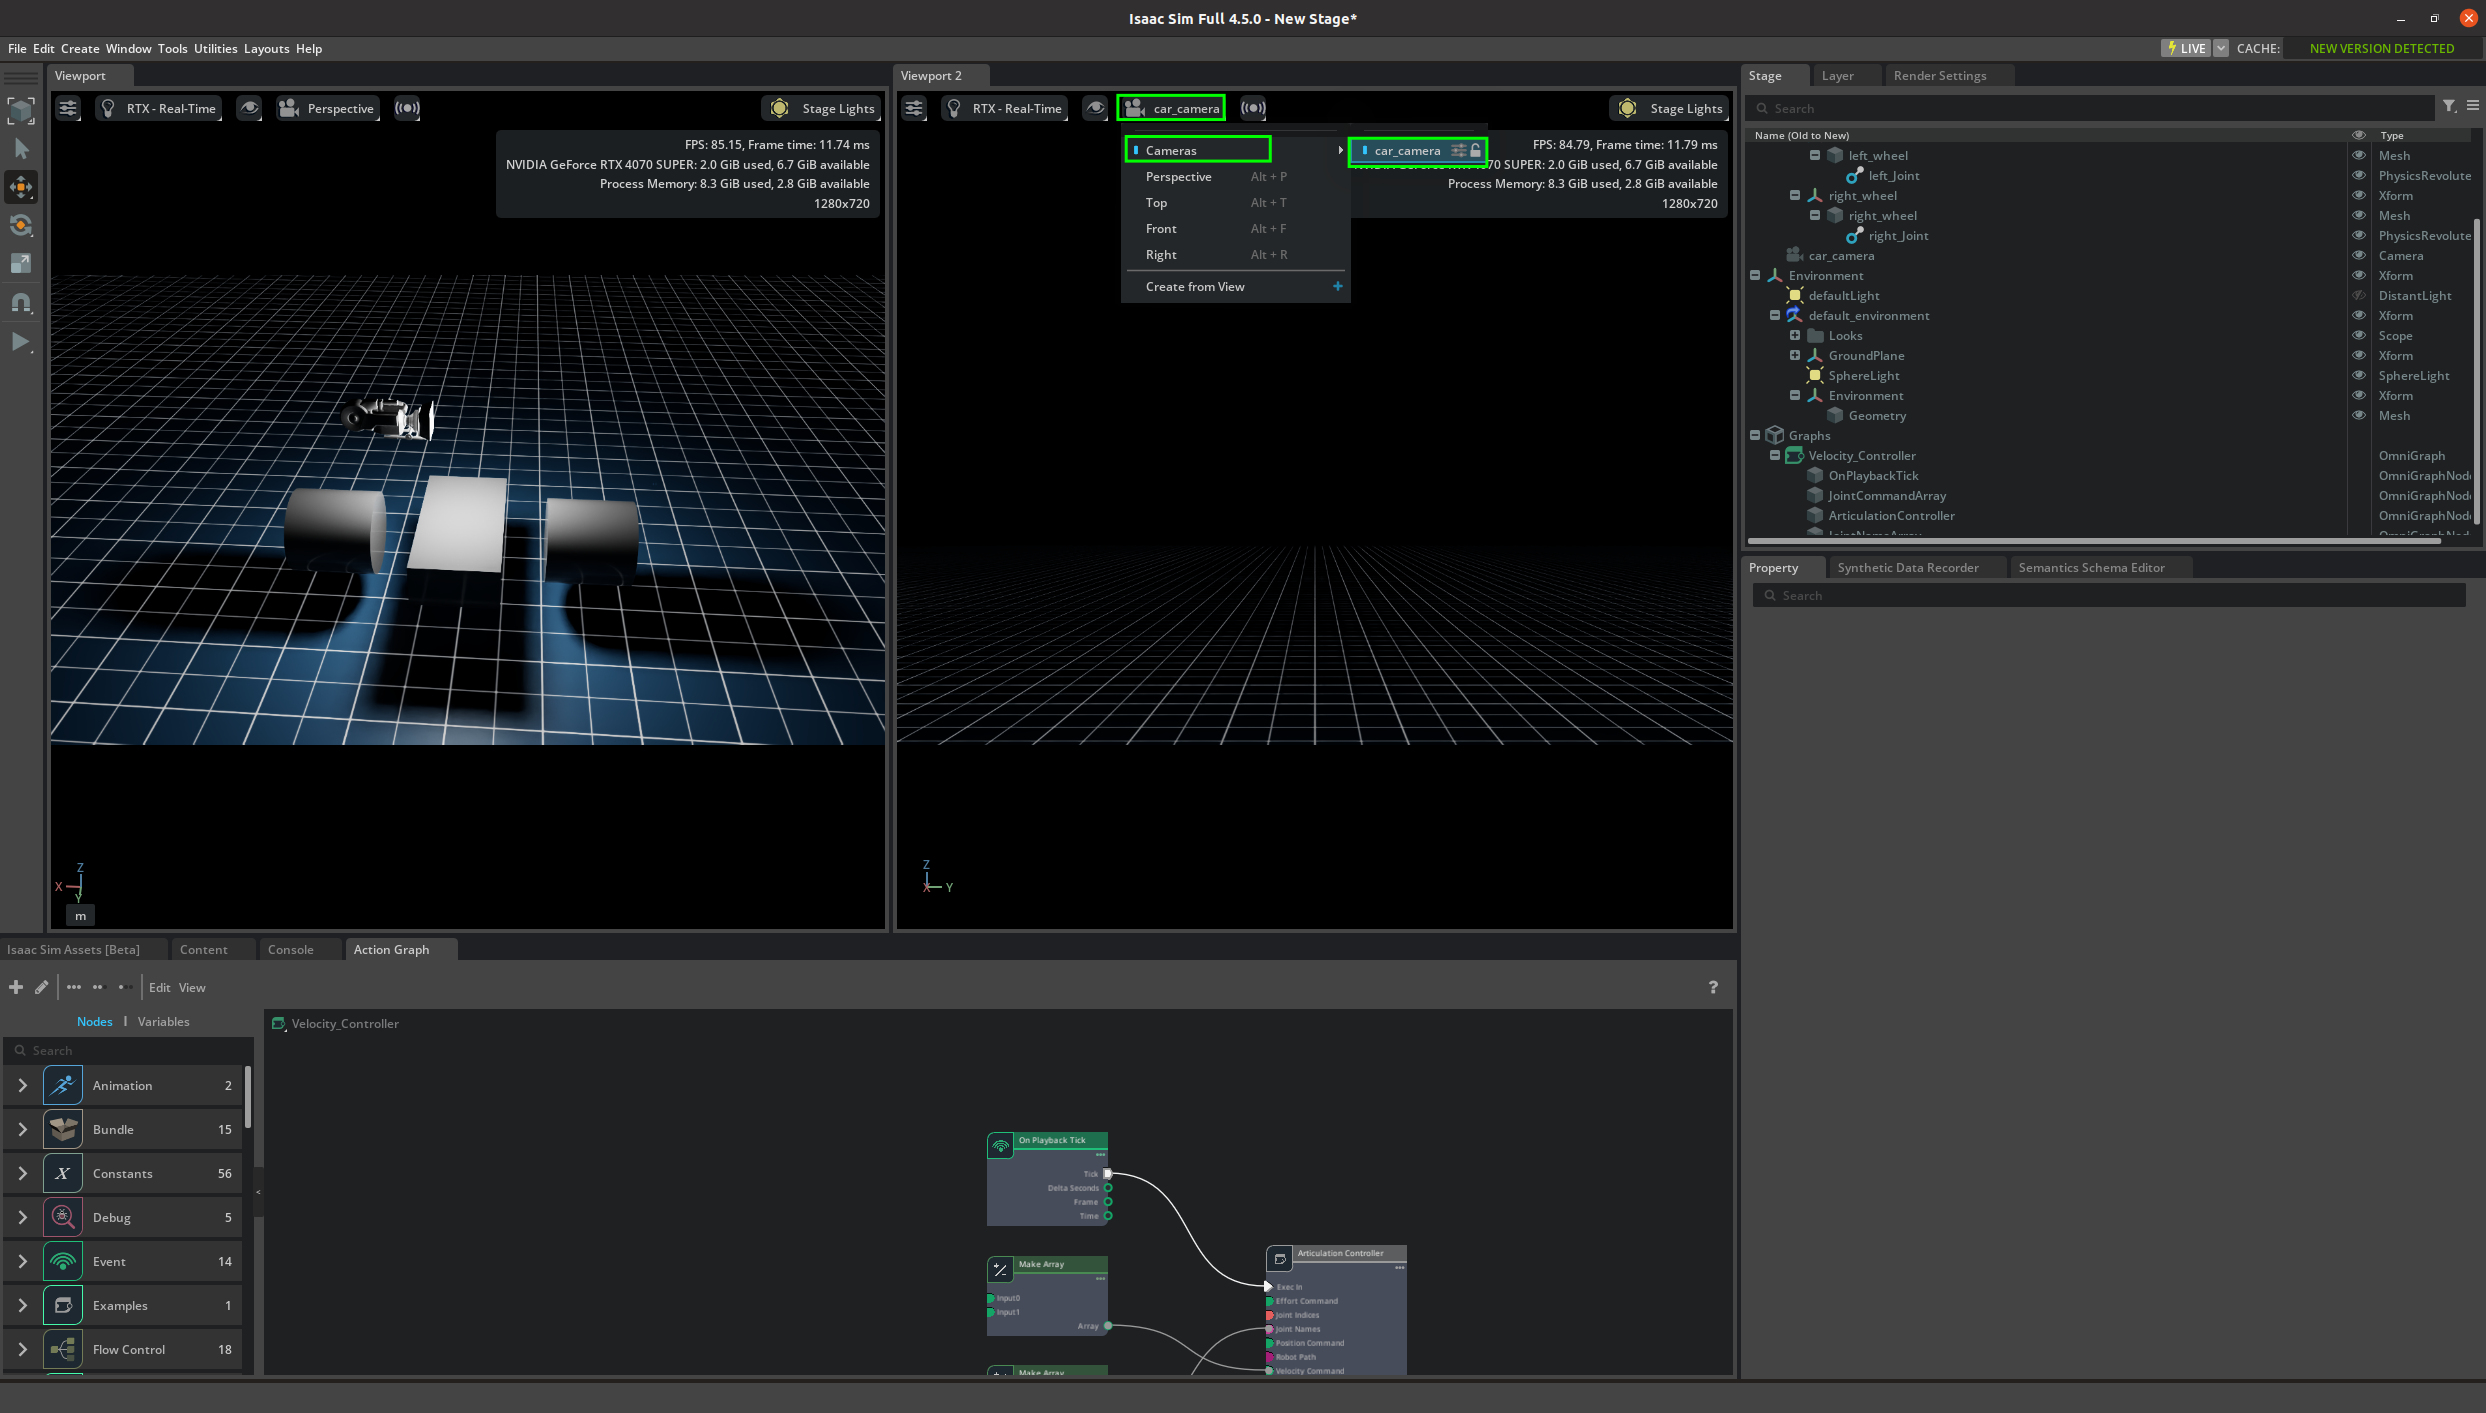The image size is (2486, 1413).
Task: Select the Move tool in left toolbar
Action: coord(21,187)
